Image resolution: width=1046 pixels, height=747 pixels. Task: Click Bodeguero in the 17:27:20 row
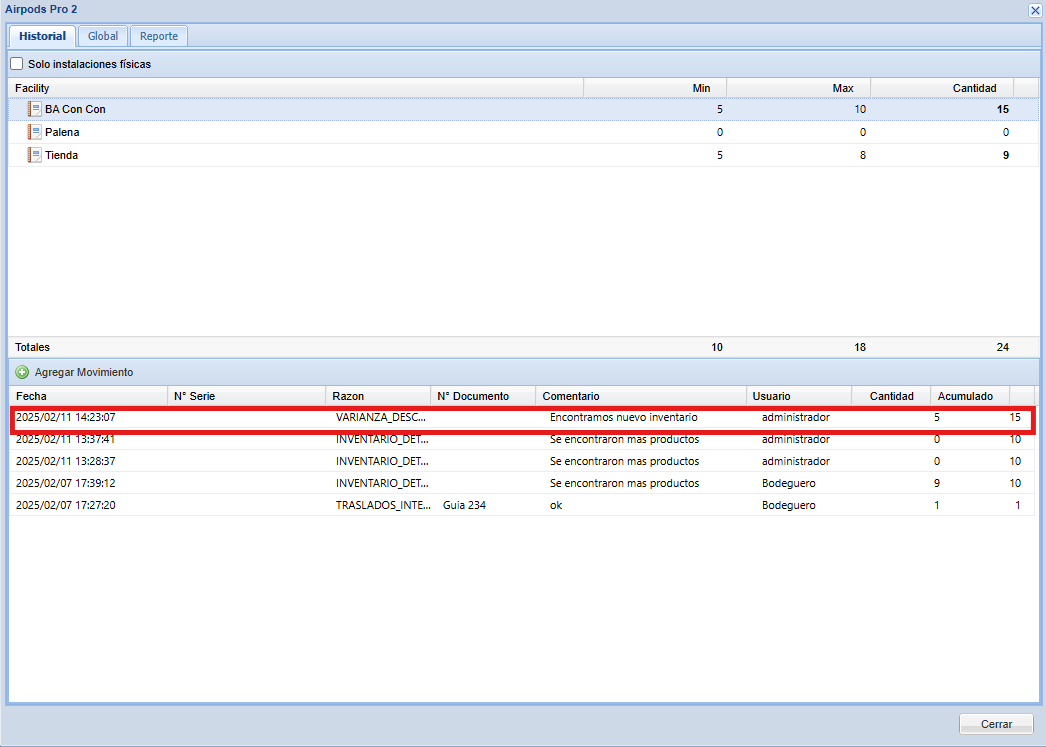click(x=789, y=506)
